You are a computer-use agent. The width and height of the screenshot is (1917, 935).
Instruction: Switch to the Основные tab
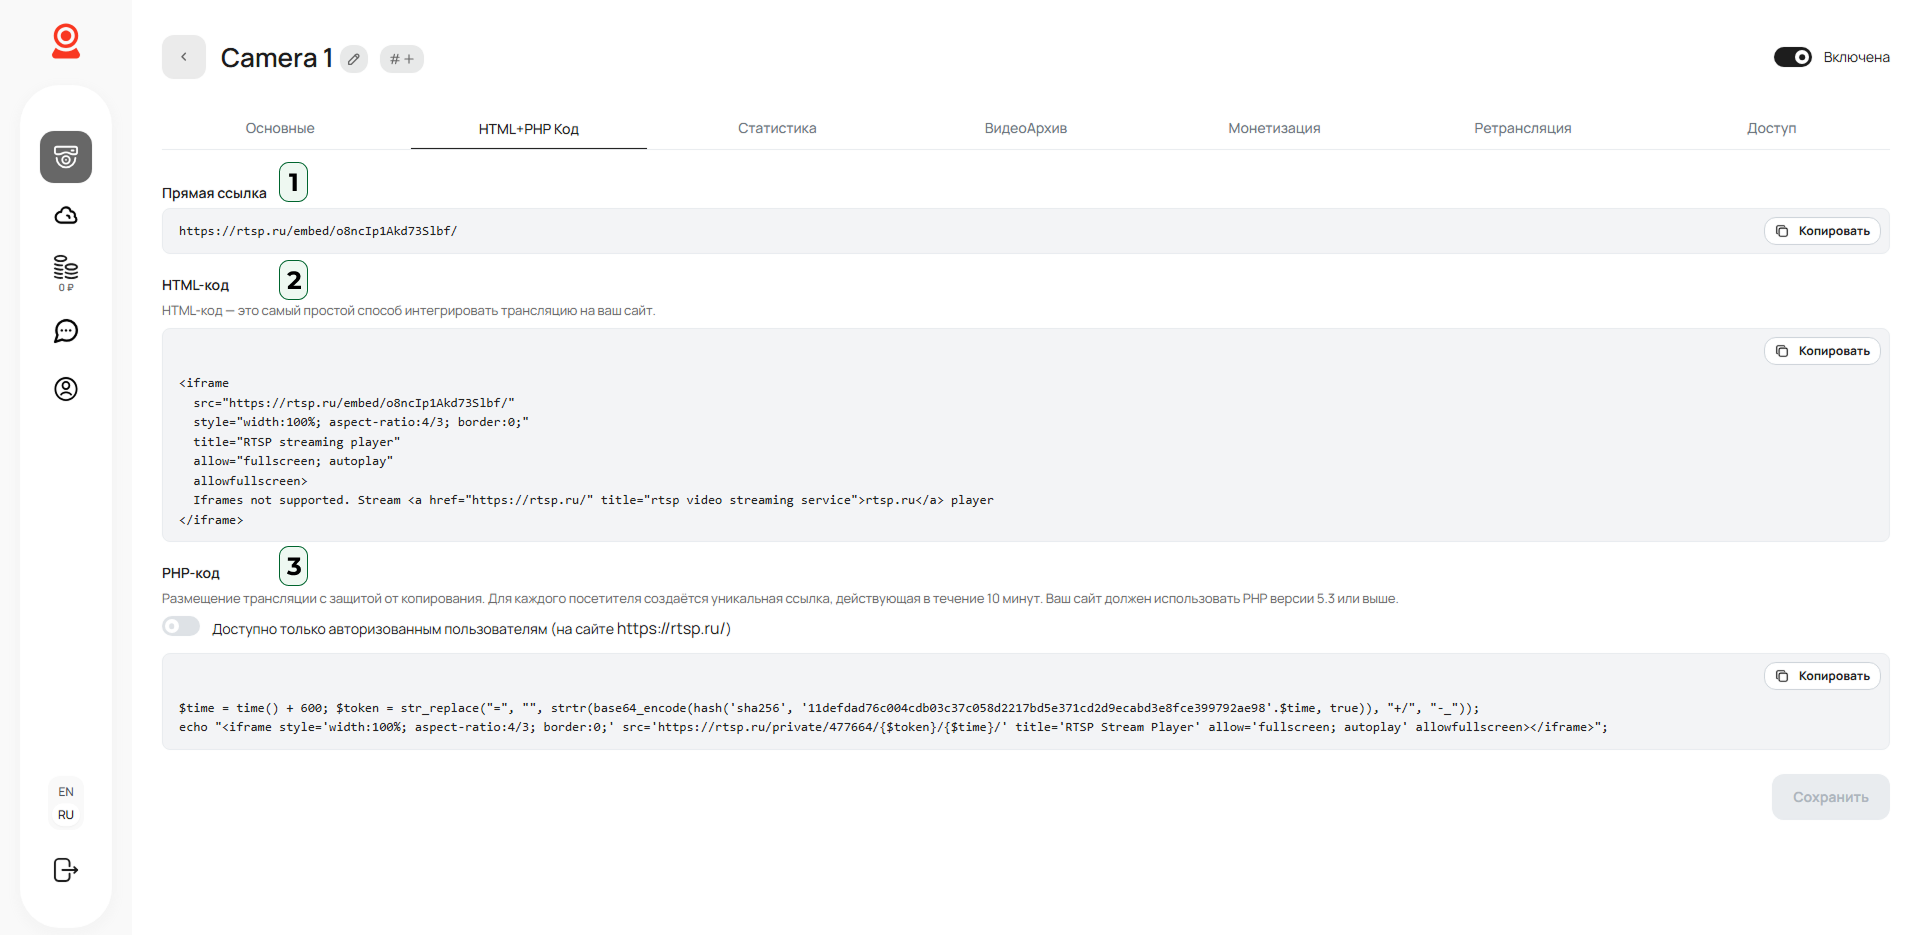coord(280,128)
